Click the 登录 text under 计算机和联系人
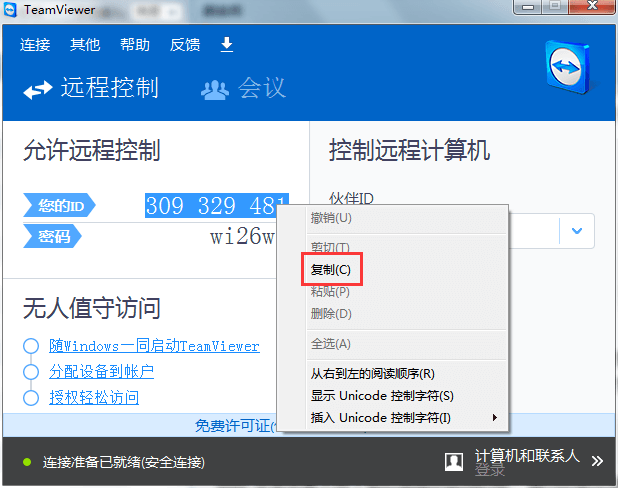Image resolution: width=618 pixels, height=488 pixels. [x=490, y=470]
